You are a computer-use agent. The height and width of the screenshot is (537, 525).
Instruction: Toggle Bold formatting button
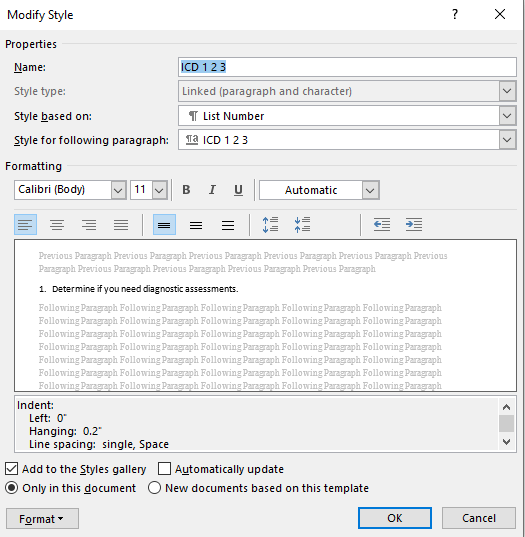pos(186,190)
